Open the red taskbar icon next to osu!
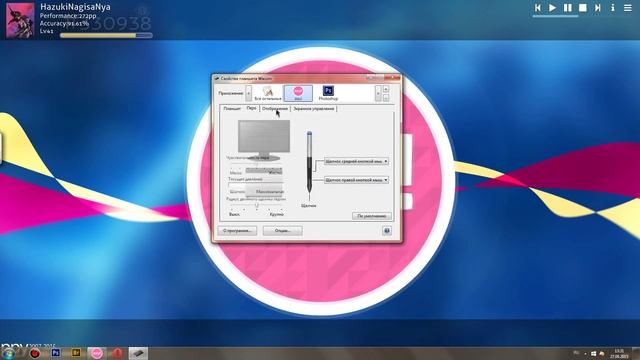This screenshot has width=640, height=360. 118,353
